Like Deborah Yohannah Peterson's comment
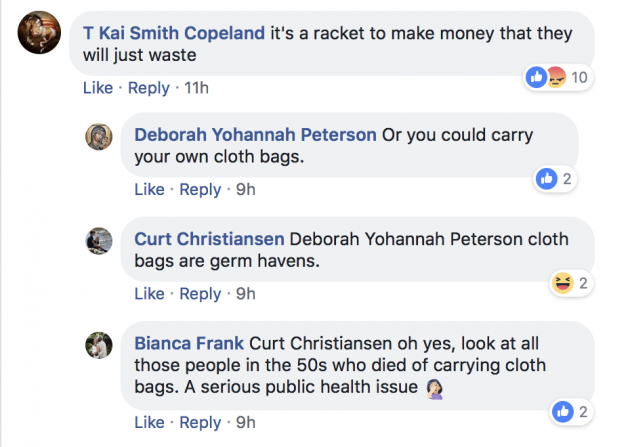 [149, 190]
